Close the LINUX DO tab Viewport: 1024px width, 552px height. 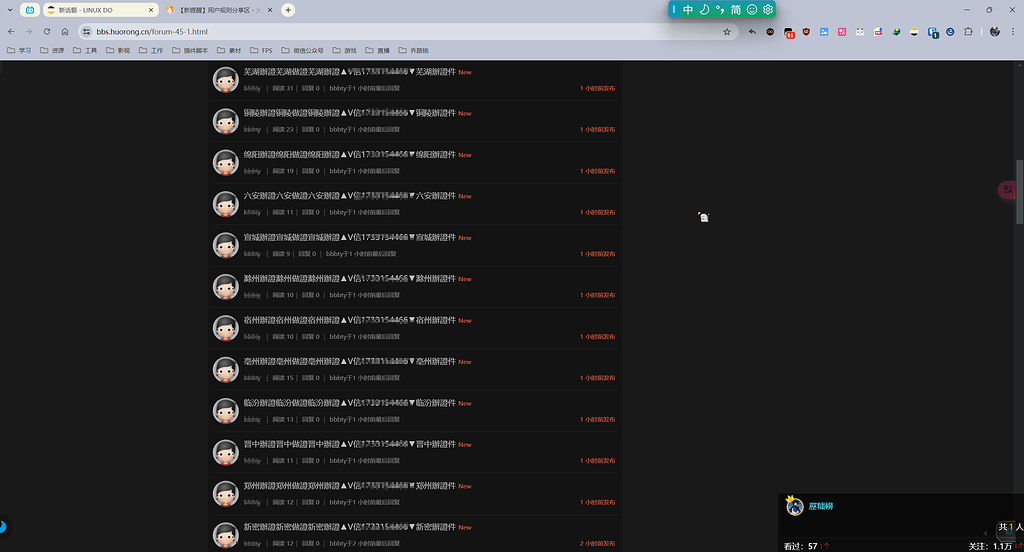point(152,10)
